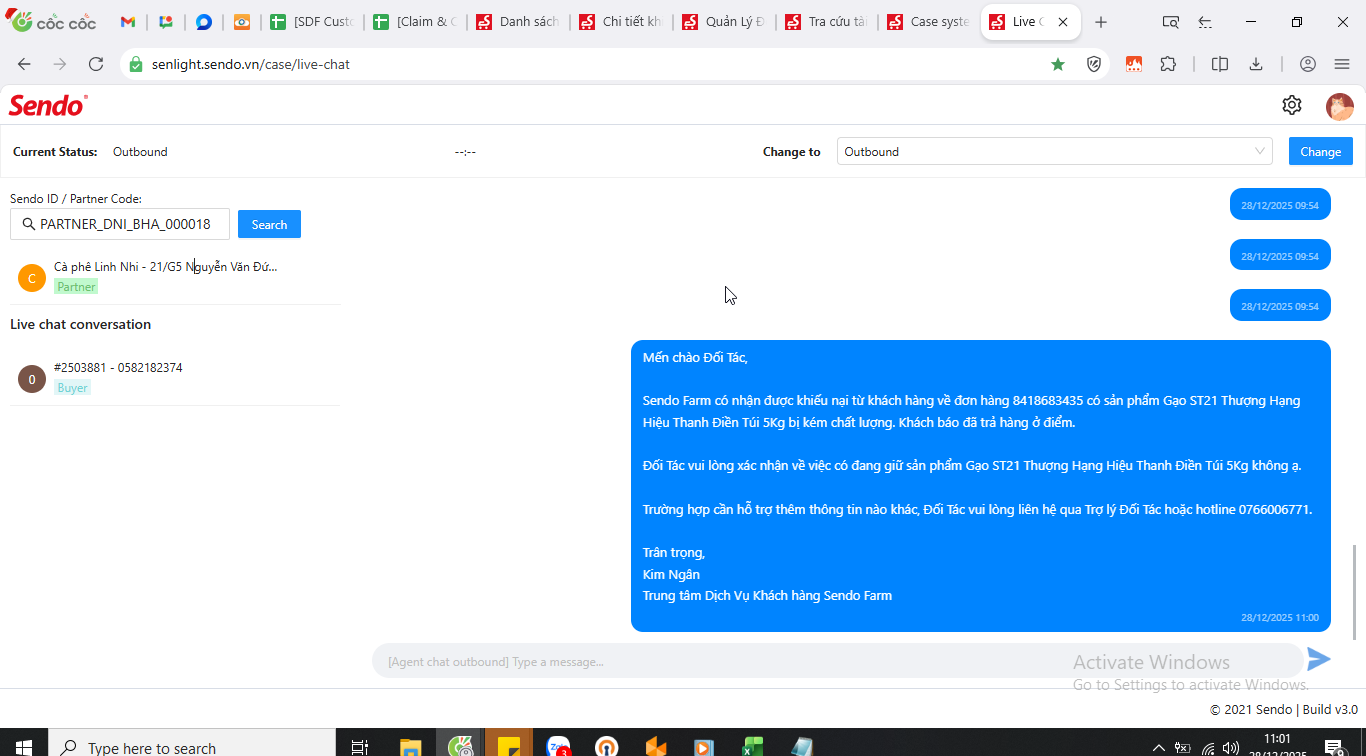Open Excel from the taskbar
Image resolution: width=1366 pixels, height=756 pixels.
(753, 747)
